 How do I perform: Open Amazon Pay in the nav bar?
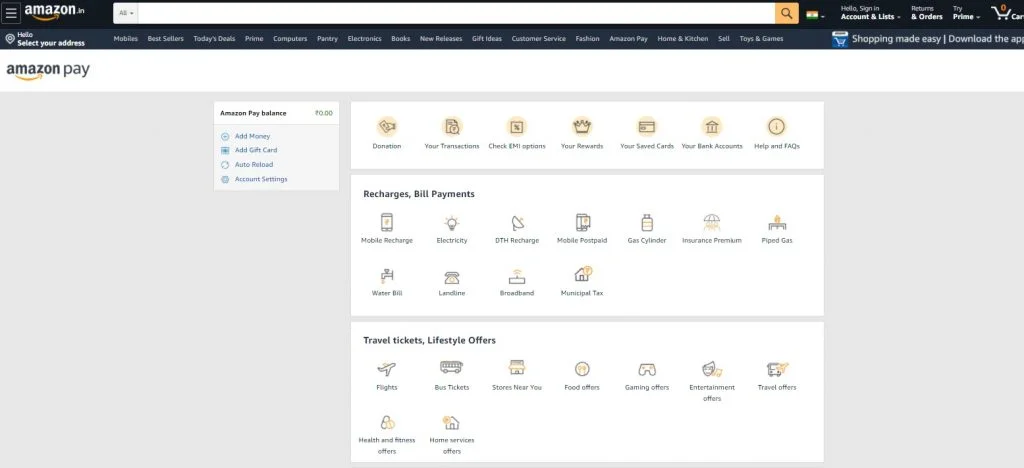[x=628, y=39]
